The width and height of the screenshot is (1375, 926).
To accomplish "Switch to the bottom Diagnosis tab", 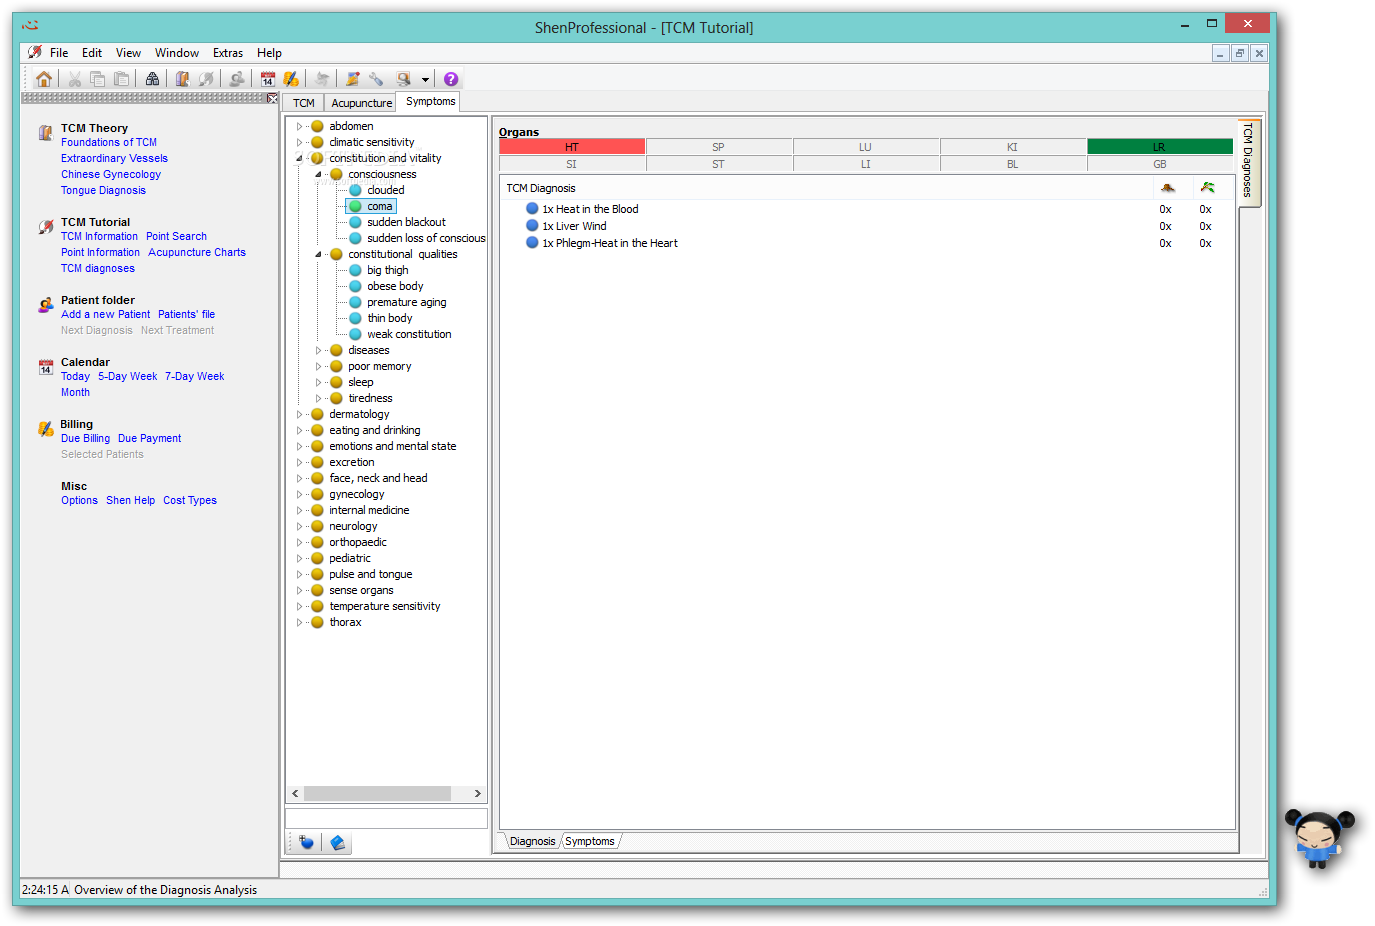I will [532, 841].
